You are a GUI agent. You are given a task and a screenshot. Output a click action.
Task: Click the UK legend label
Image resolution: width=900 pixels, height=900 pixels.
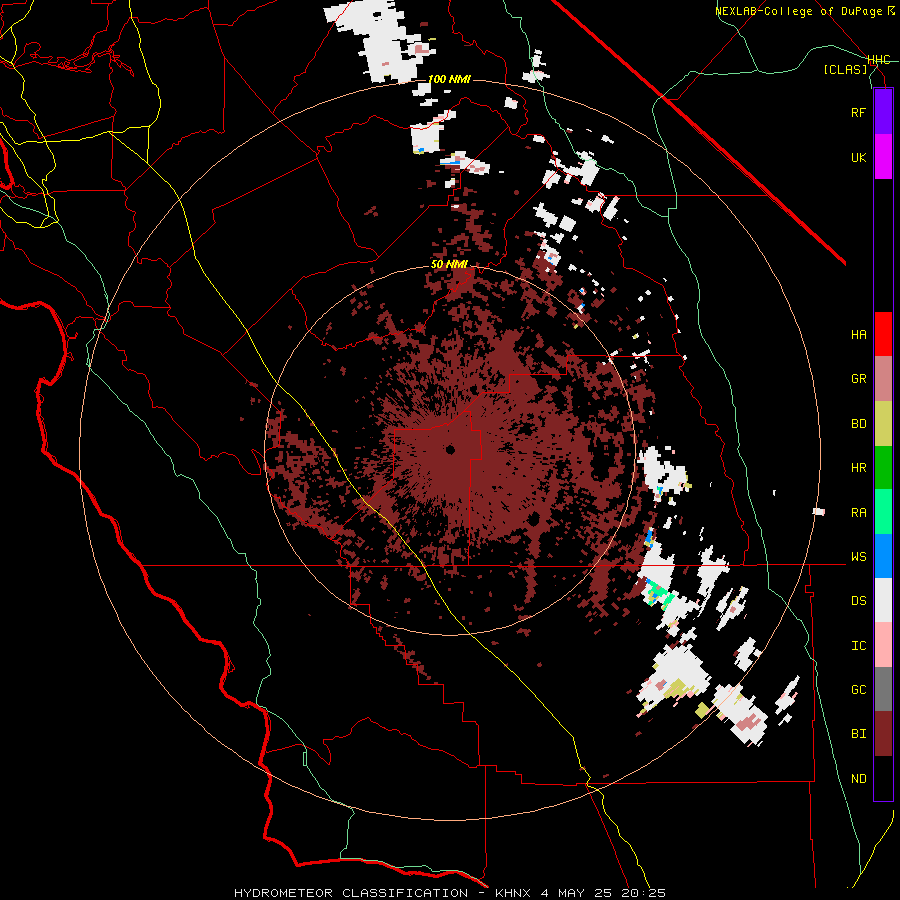[x=858, y=157]
